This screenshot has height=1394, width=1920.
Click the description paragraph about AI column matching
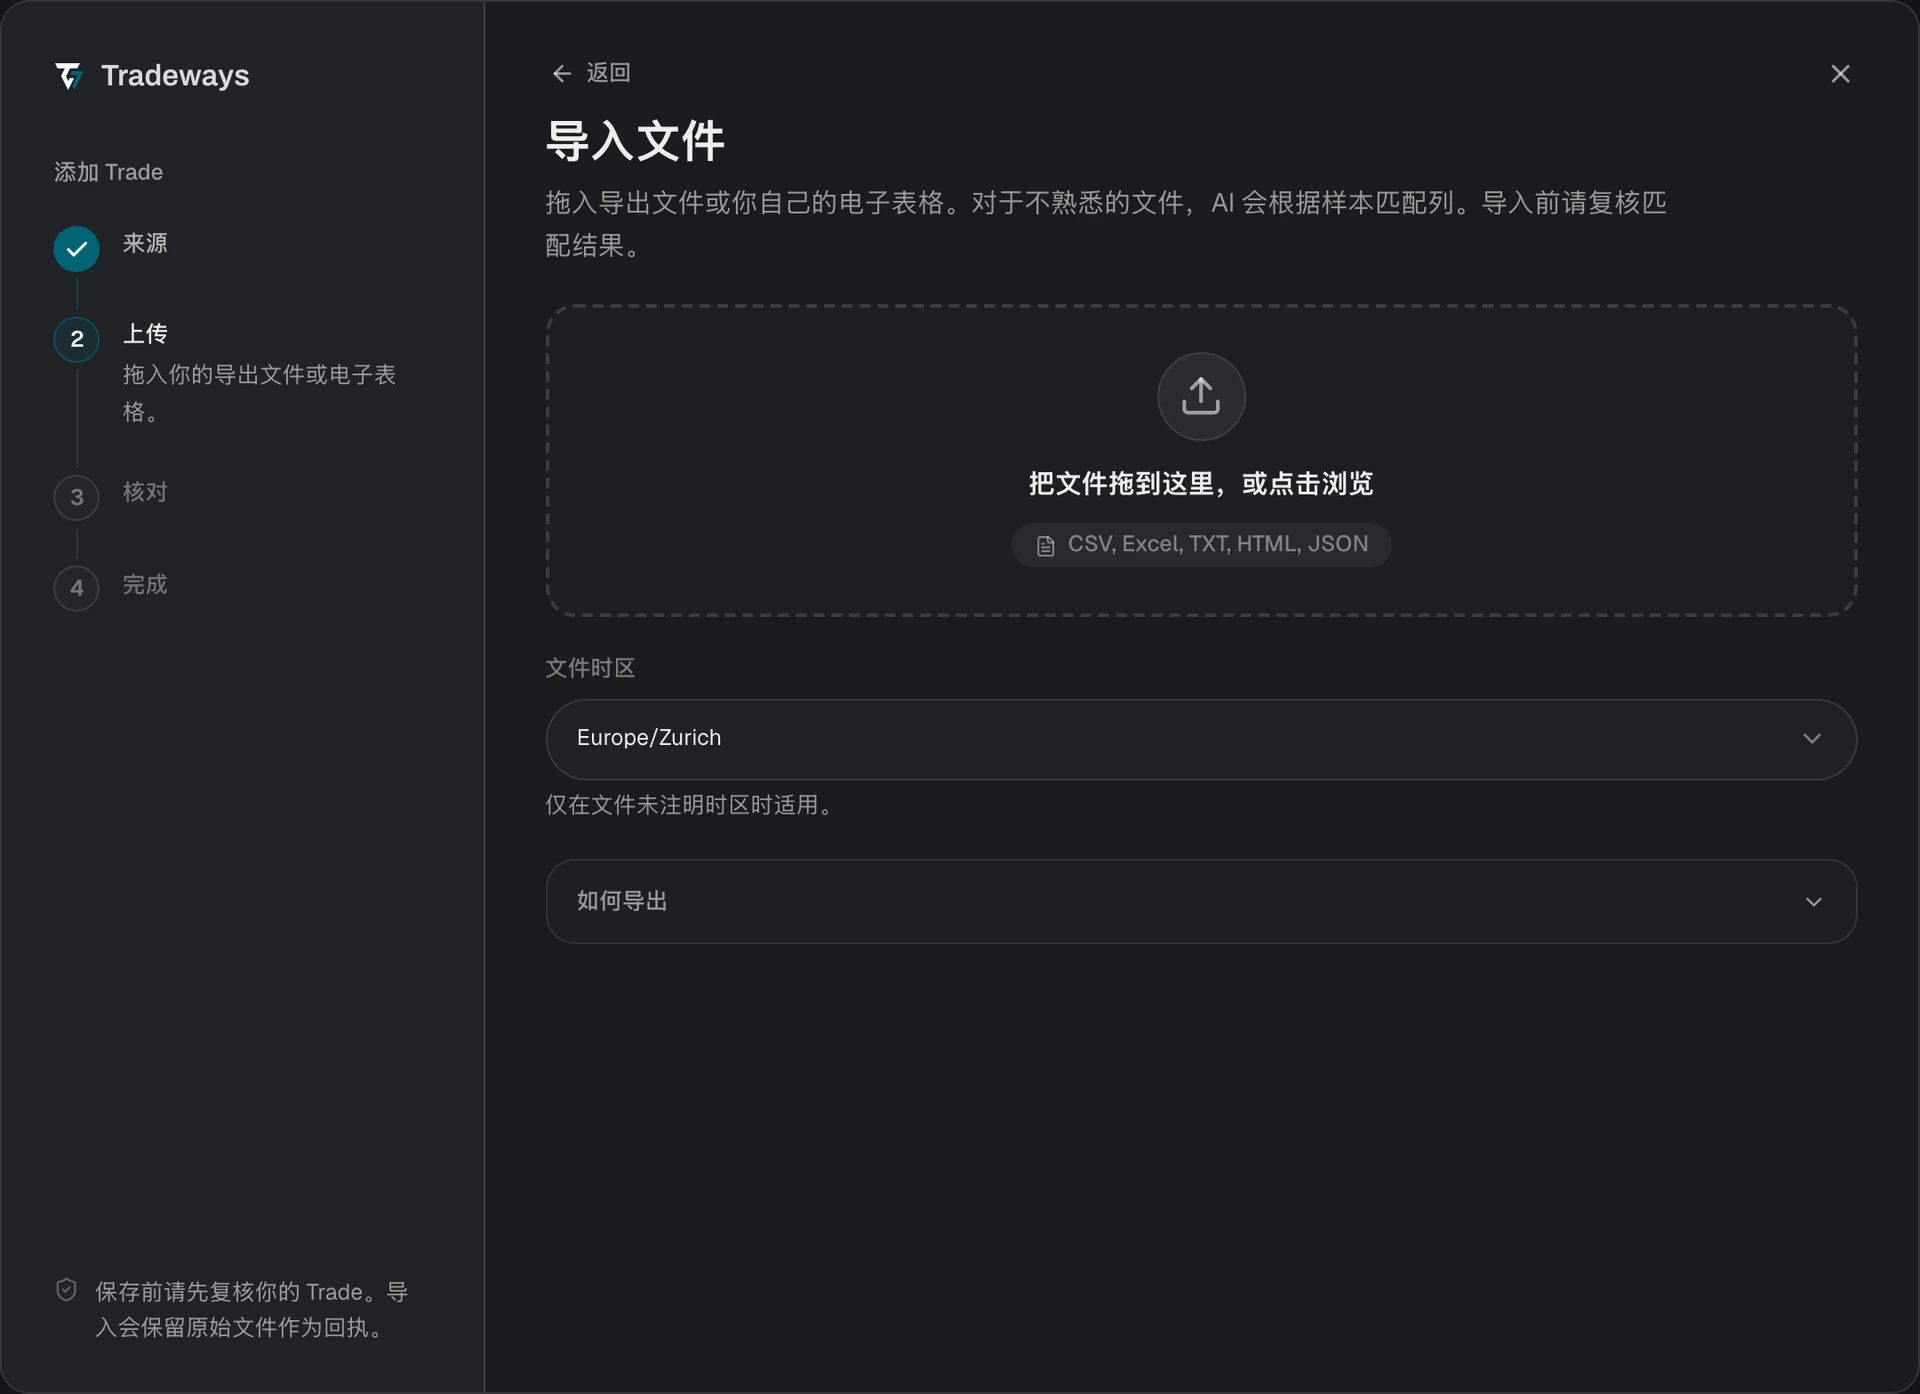pos(1105,224)
